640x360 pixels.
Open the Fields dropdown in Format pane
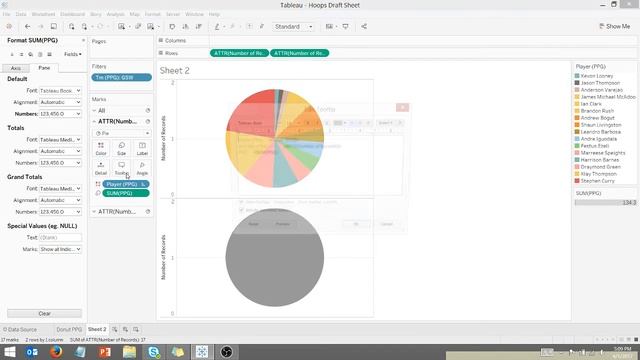click(73, 54)
